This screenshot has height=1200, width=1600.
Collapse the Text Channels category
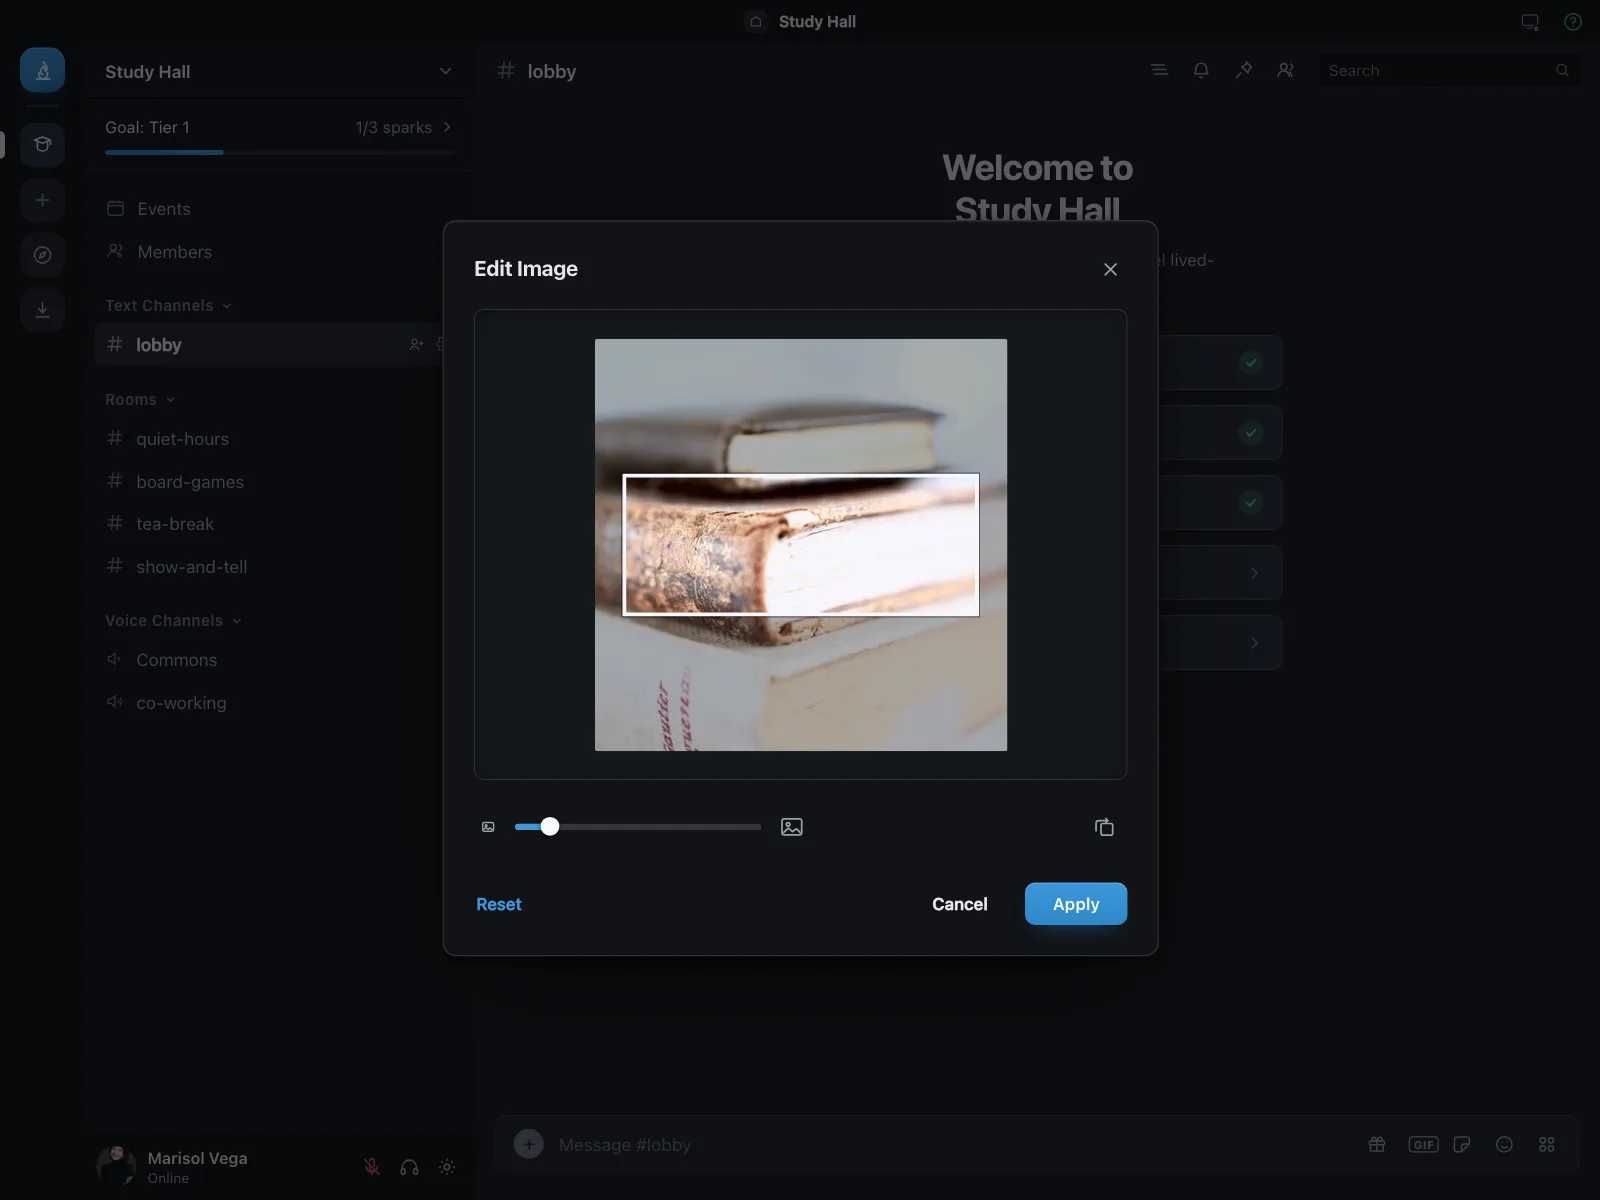(168, 306)
